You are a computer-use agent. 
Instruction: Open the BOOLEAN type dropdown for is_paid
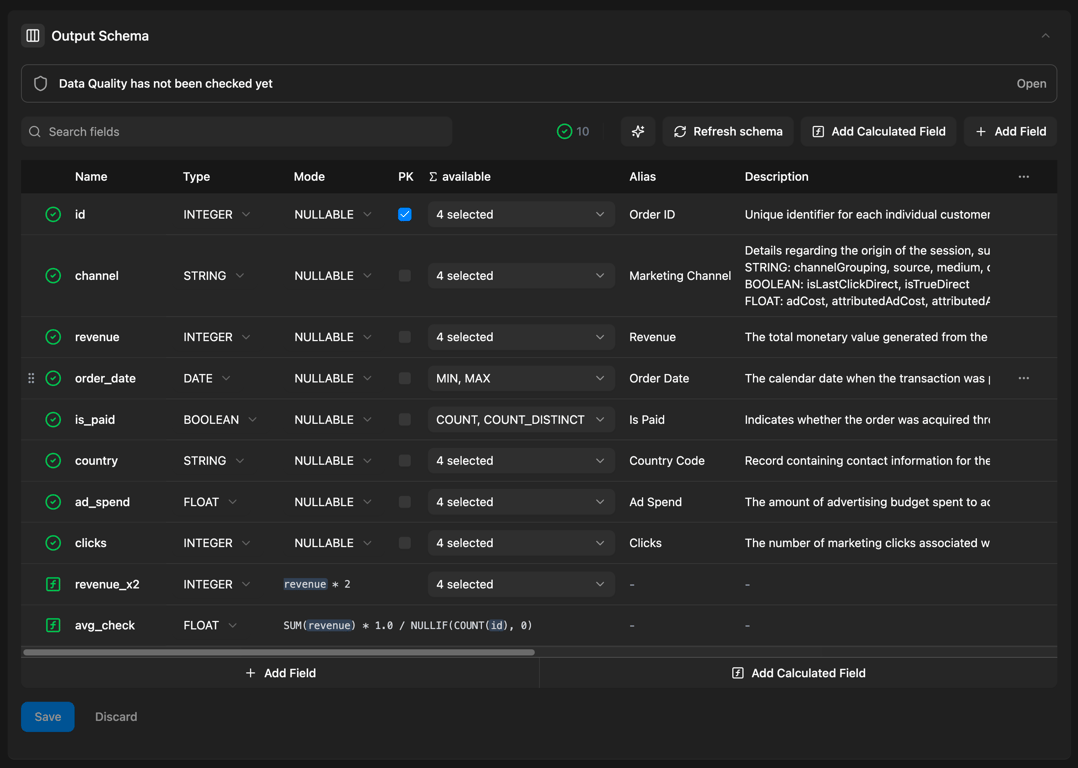pos(220,419)
